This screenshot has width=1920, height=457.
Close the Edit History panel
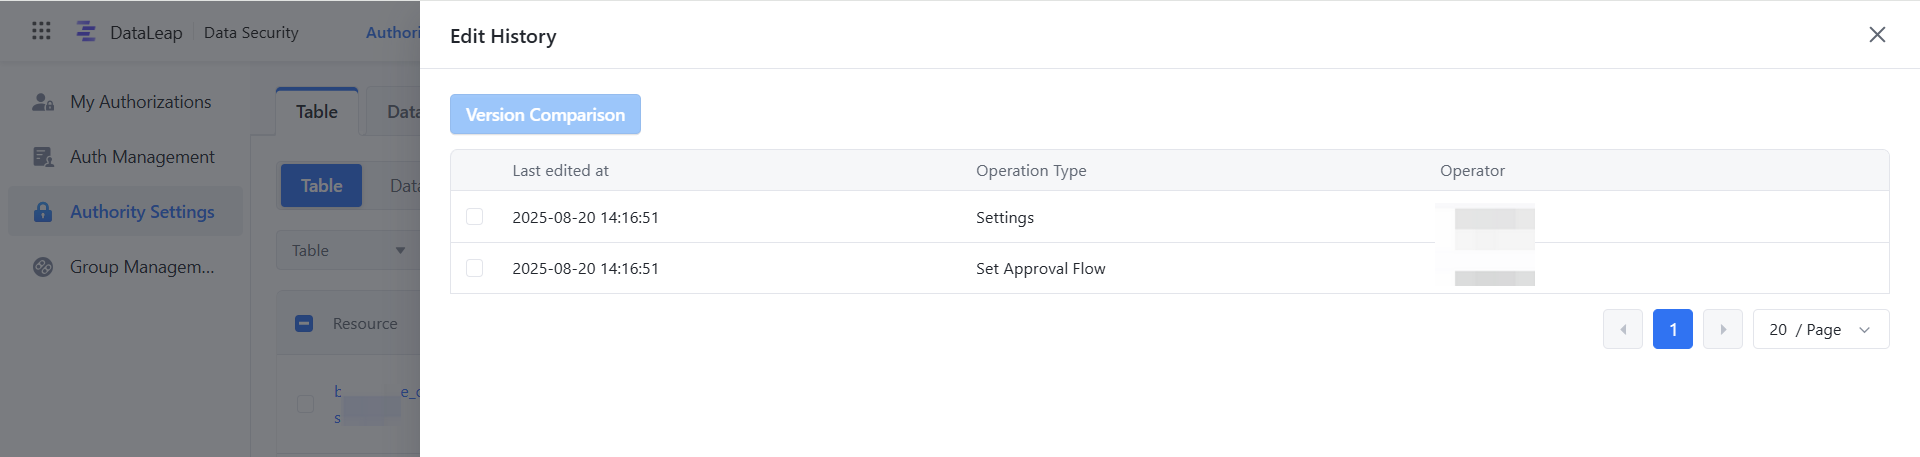pos(1877,35)
